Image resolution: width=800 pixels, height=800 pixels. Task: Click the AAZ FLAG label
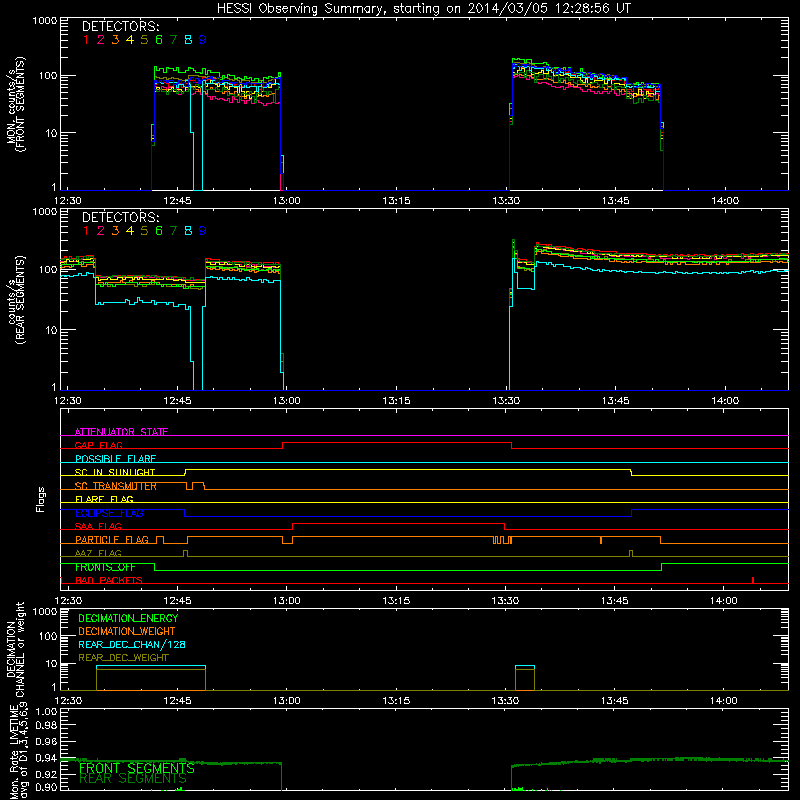tap(98, 553)
